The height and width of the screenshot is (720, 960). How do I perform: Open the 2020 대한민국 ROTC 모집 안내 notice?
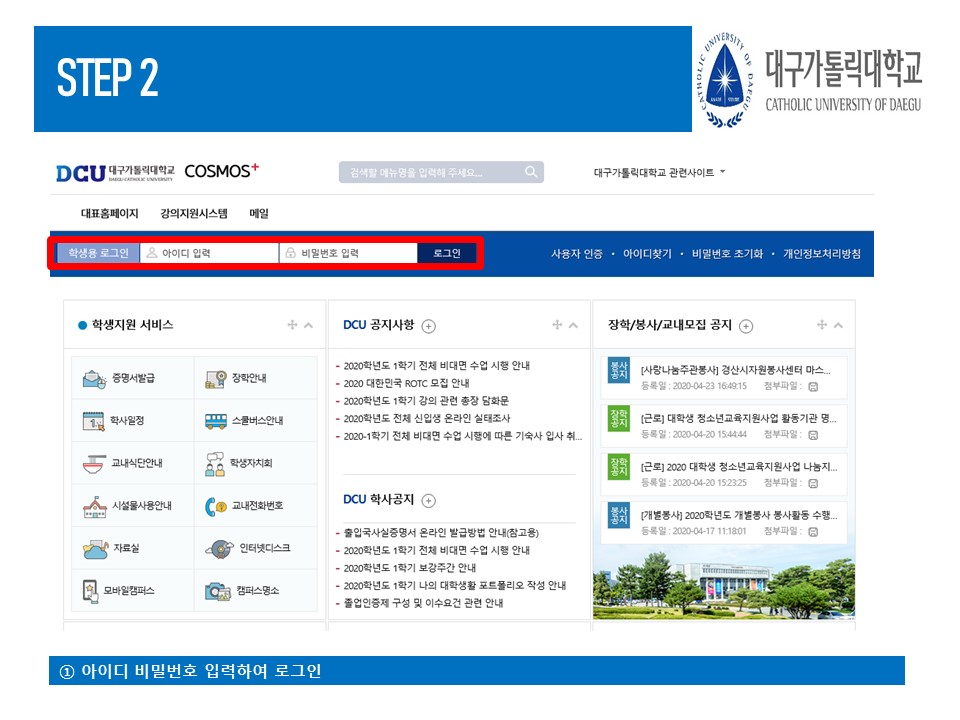coord(406,383)
